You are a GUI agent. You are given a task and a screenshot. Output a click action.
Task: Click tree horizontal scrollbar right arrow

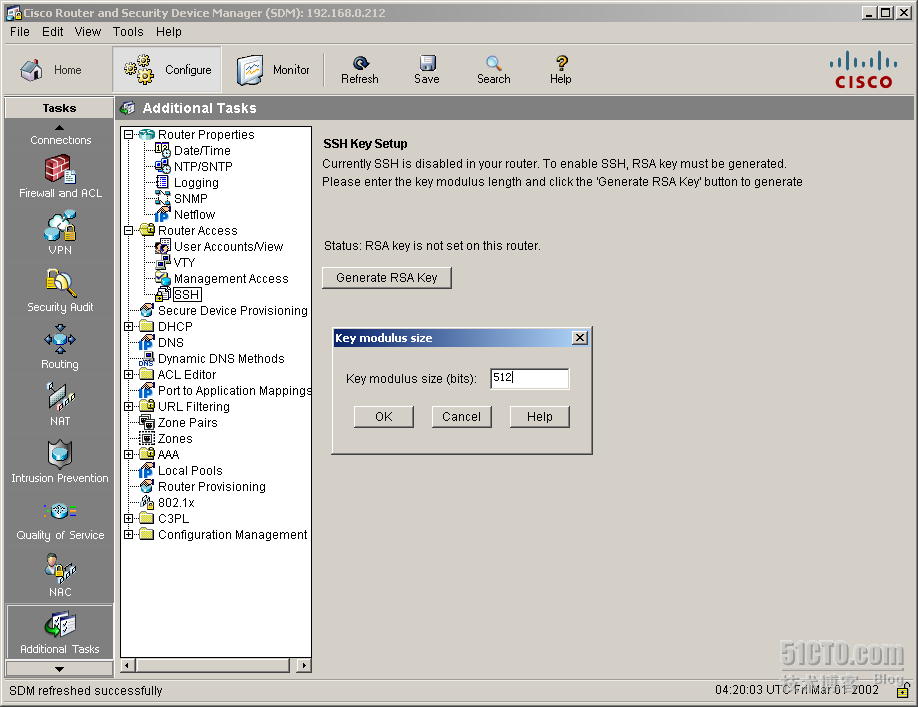tap(304, 665)
